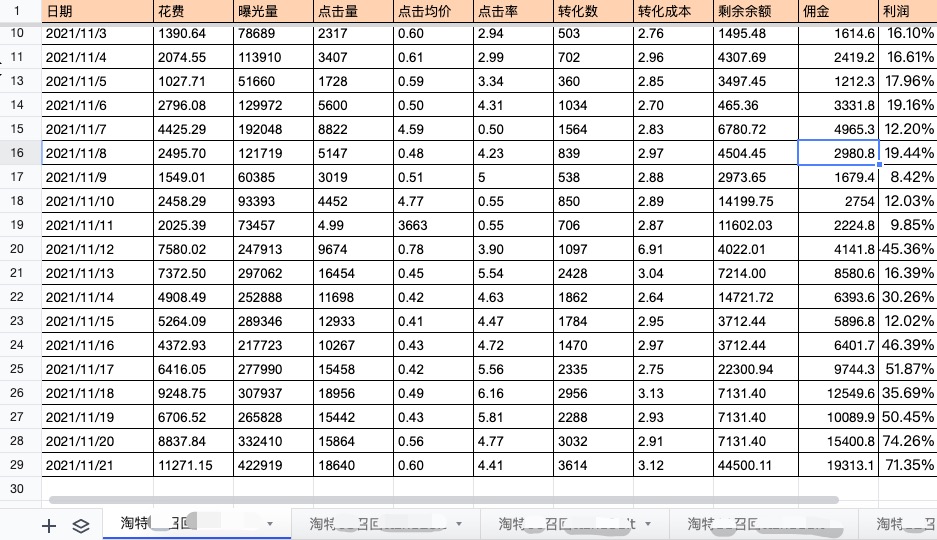
Task: Select the 佣金 column header cell
Action: [838, 11]
